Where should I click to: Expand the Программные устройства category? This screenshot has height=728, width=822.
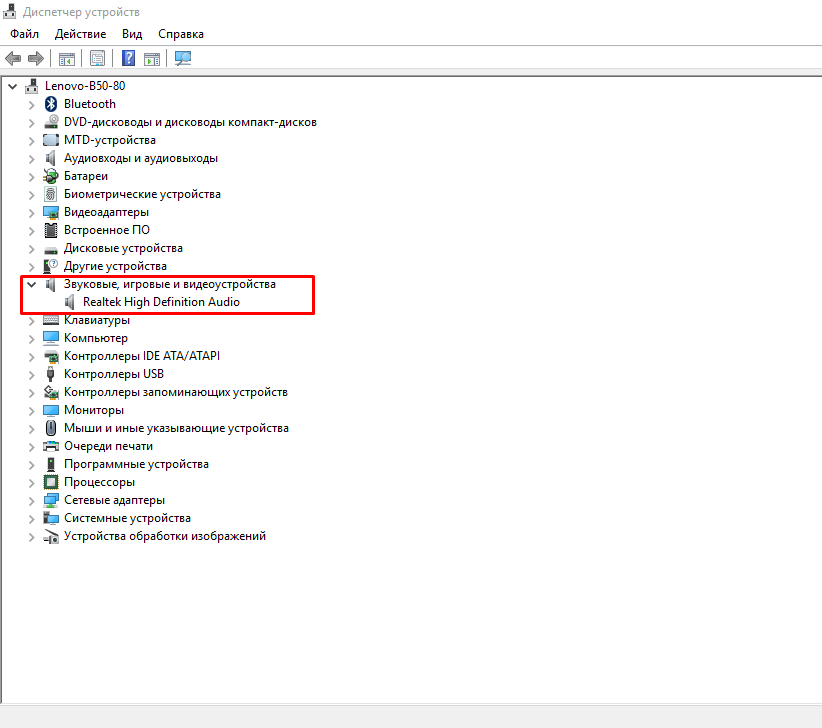click(31, 465)
